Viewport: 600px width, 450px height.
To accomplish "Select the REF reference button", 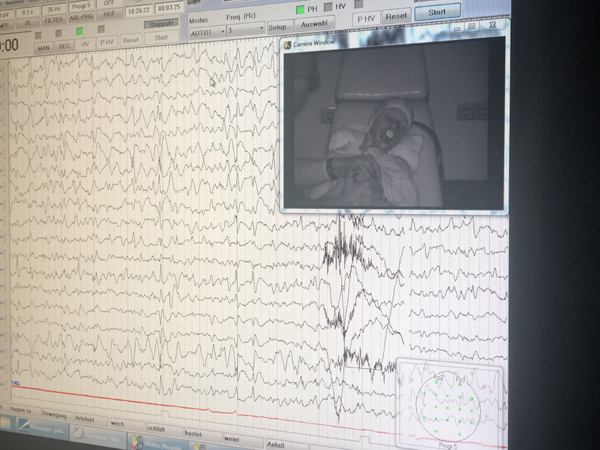I will 109,14.
